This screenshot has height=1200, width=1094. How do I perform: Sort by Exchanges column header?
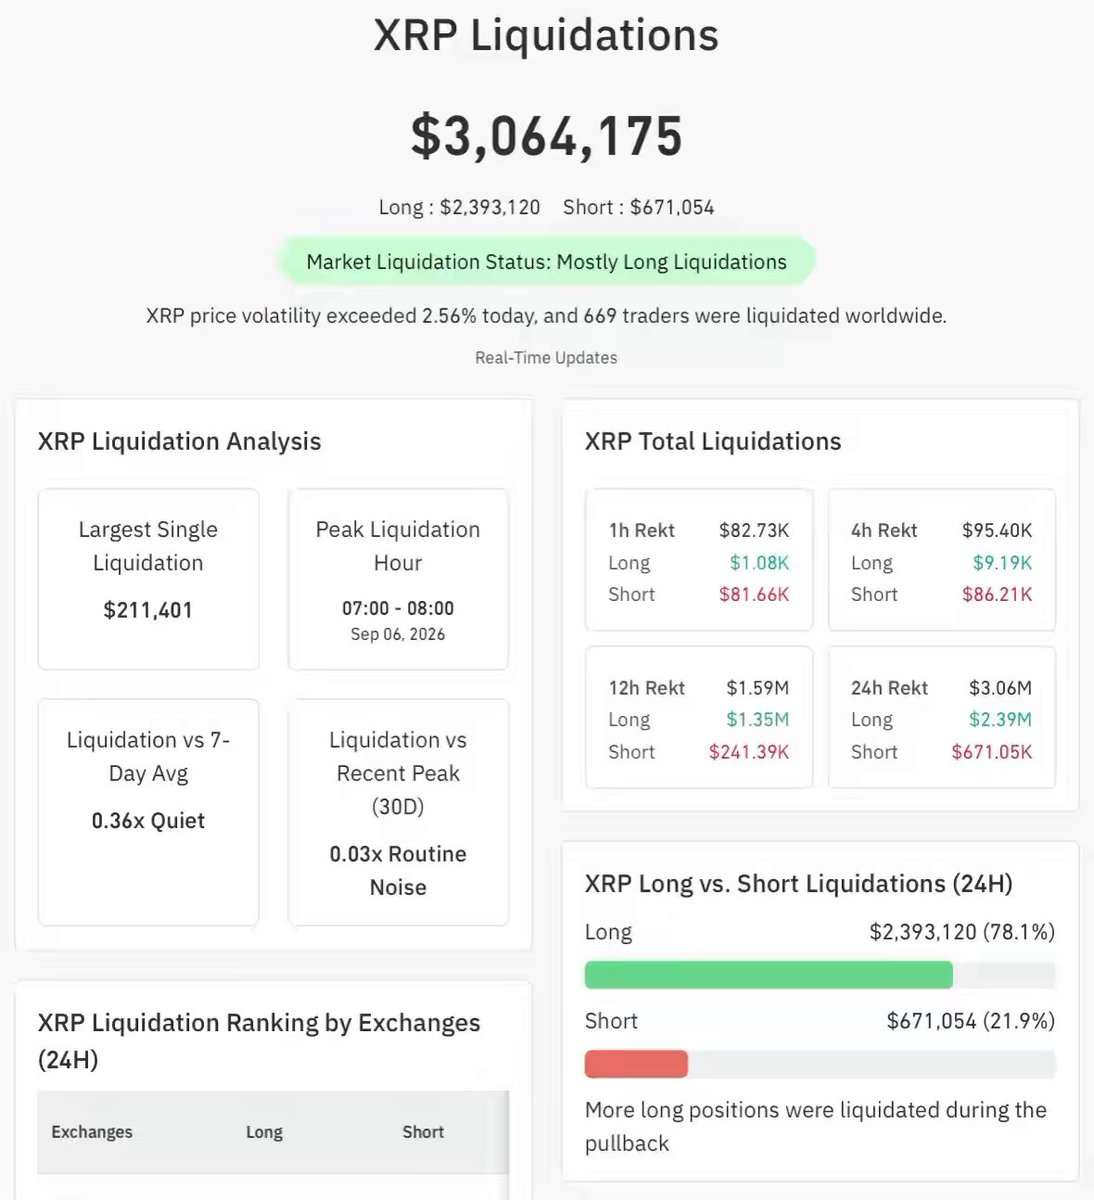(x=92, y=1132)
